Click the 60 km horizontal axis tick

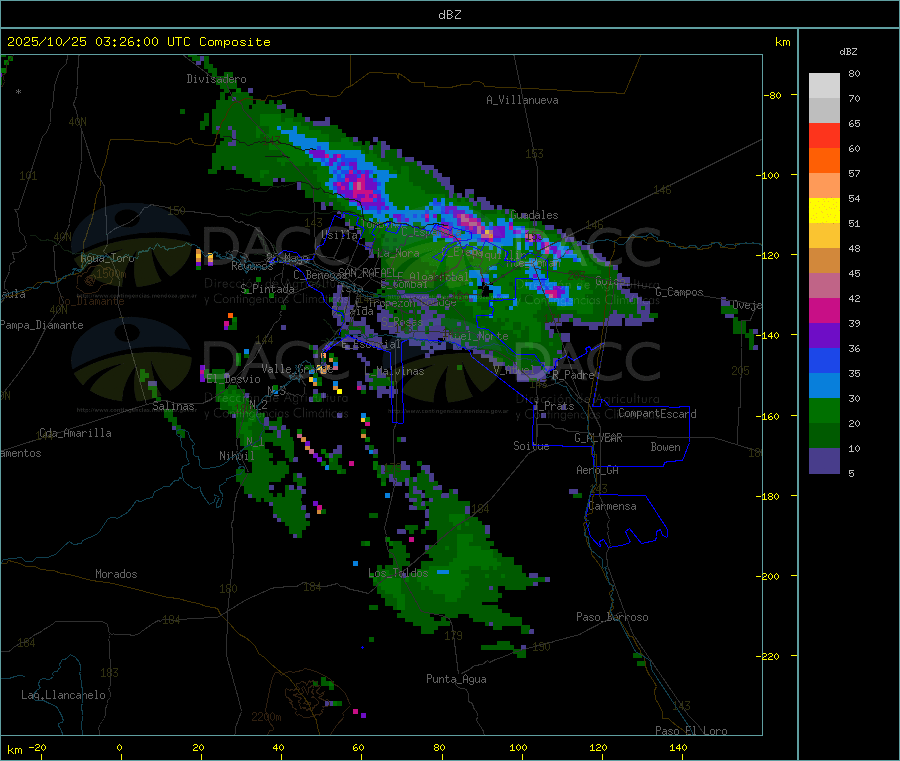(x=358, y=748)
